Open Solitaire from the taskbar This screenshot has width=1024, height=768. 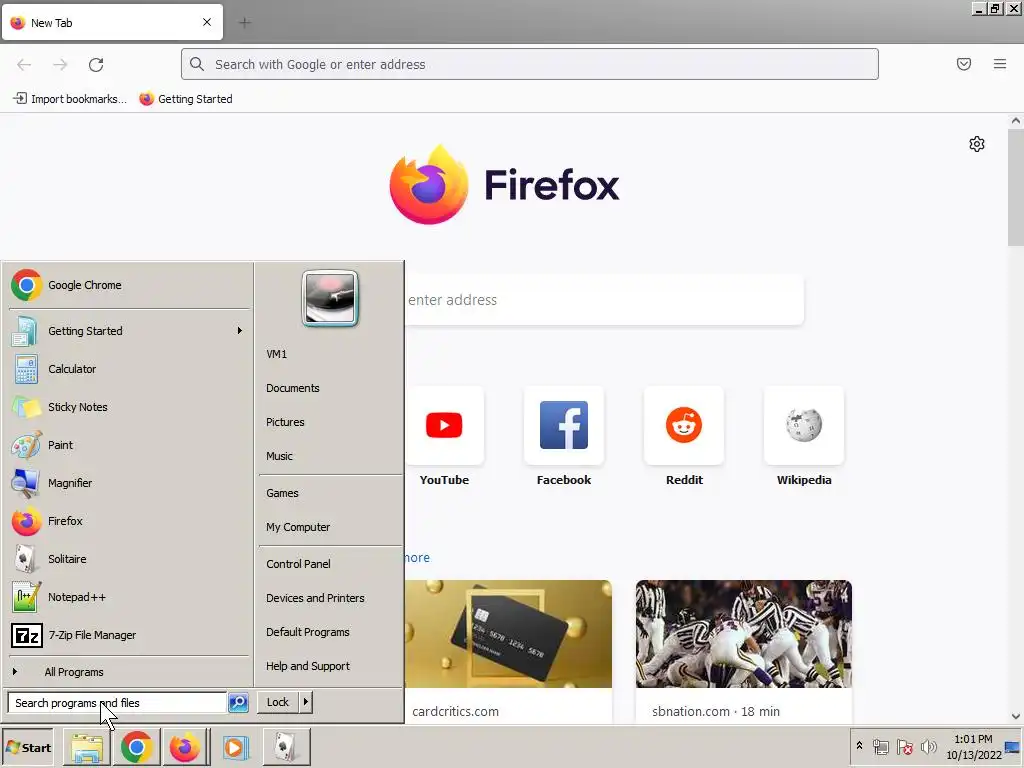(x=285, y=747)
